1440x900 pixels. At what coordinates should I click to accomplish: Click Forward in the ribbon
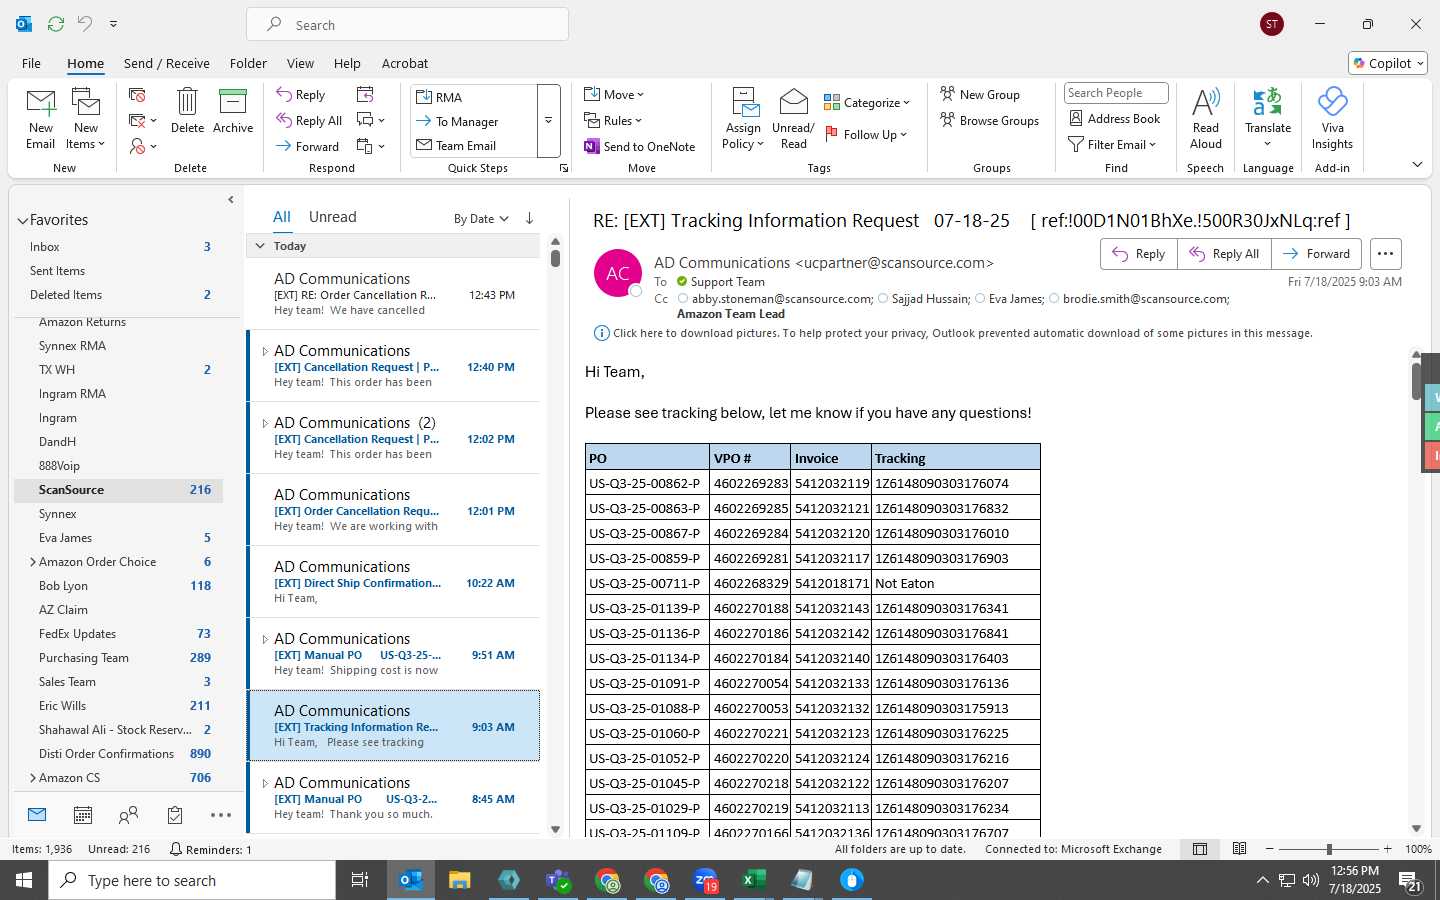point(308,146)
